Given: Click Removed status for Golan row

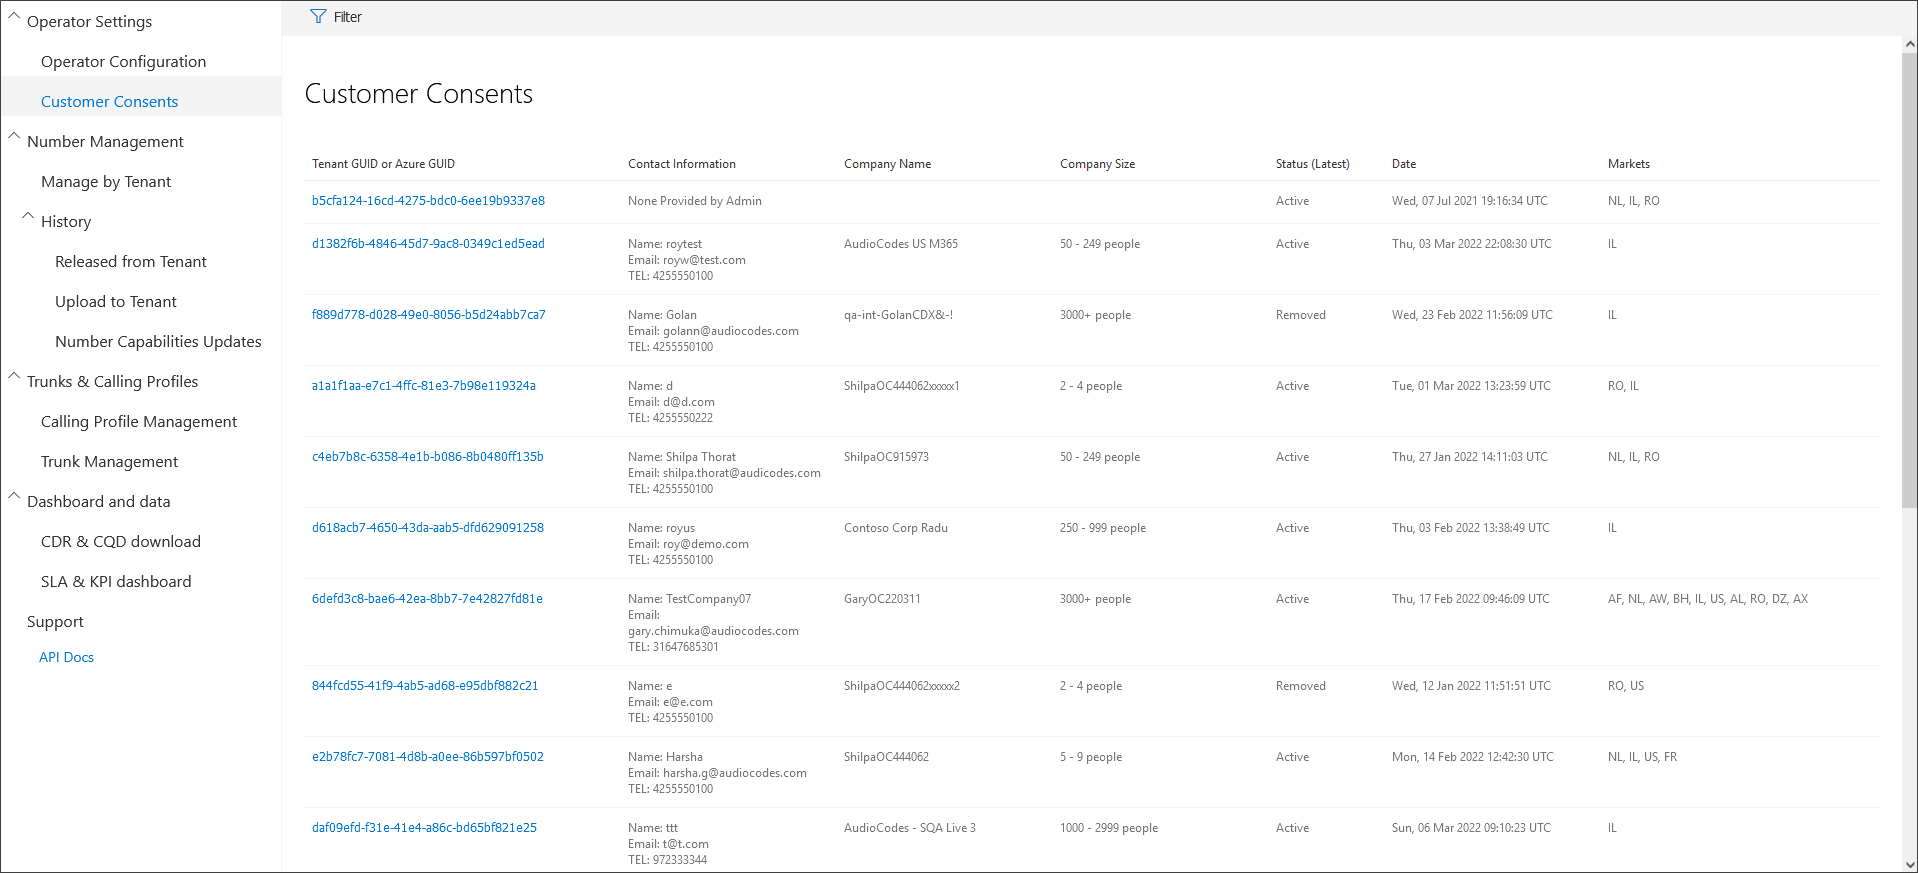Looking at the screenshot, I should (x=1301, y=315).
